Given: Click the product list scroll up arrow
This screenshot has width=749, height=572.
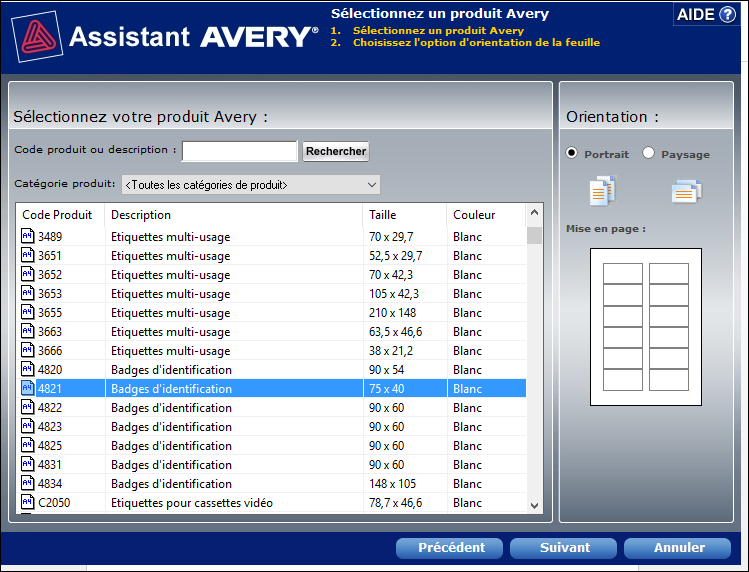Looking at the screenshot, I should (535, 212).
